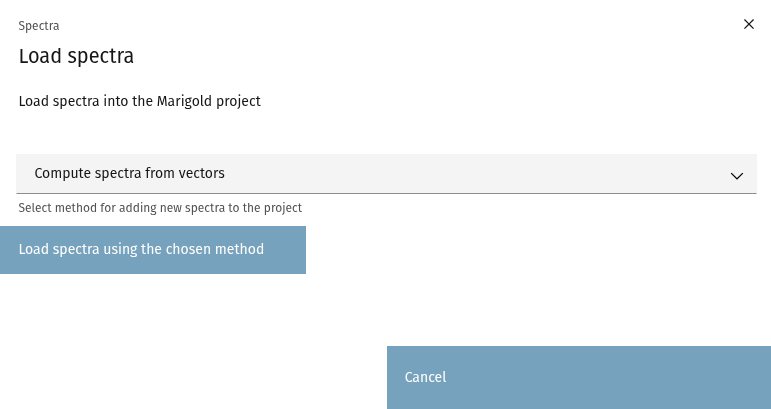Click the Spectra label at top
The width and height of the screenshot is (771, 409).
pos(39,25)
